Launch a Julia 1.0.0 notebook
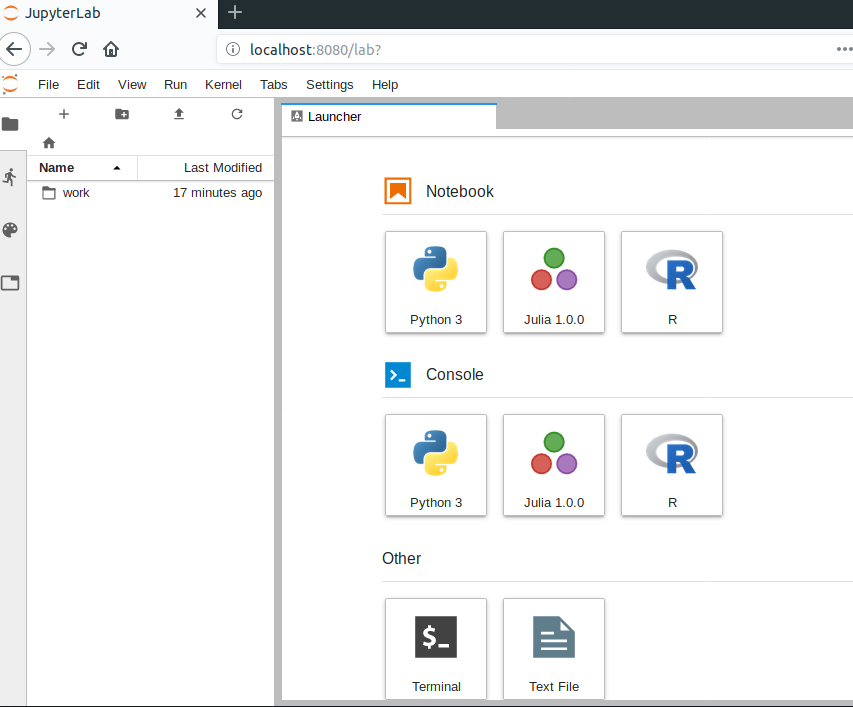The width and height of the screenshot is (853, 707). coord(554,282)
